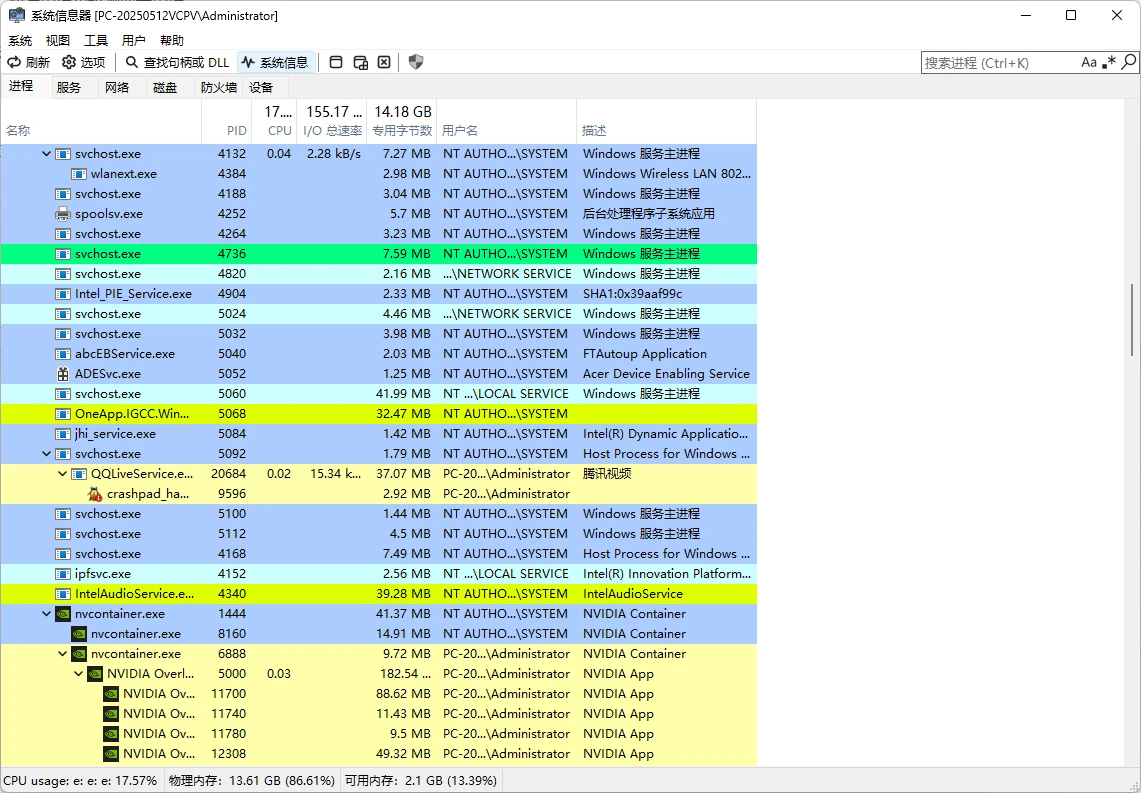The height and width of the screenshot is (793, 1141).
Task: Click the IntelAudioService.e... process icon
Action: click(63, 594)
